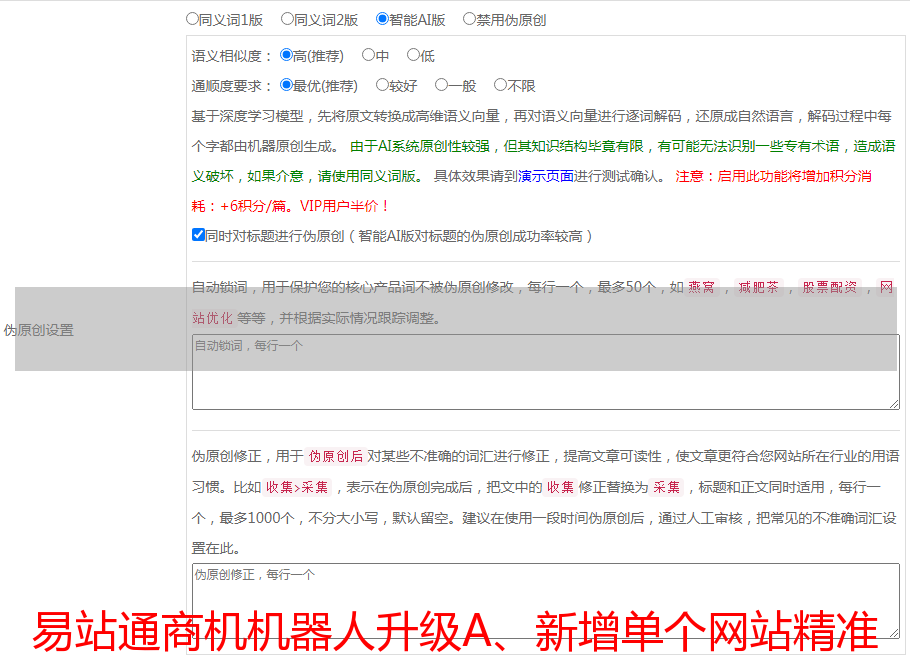Click the 减肥茶 example keyword

click(x=759, y=287)
